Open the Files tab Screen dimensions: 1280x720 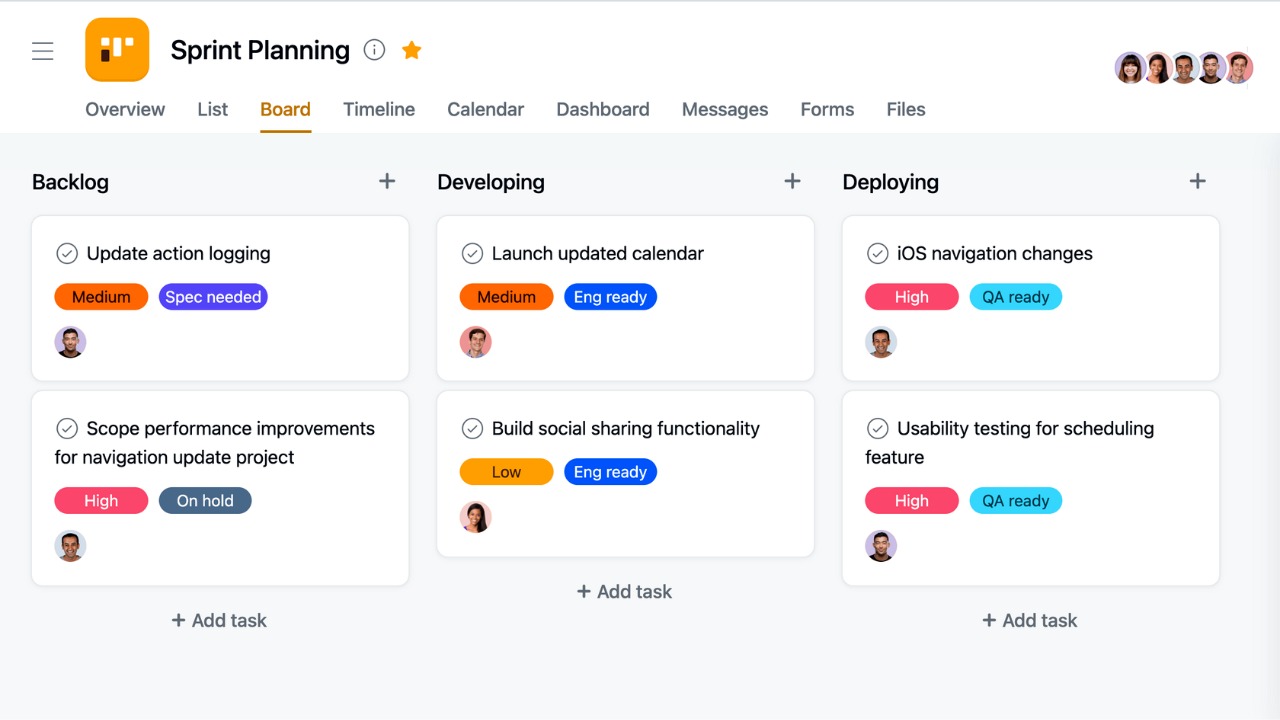pos(906,110)
